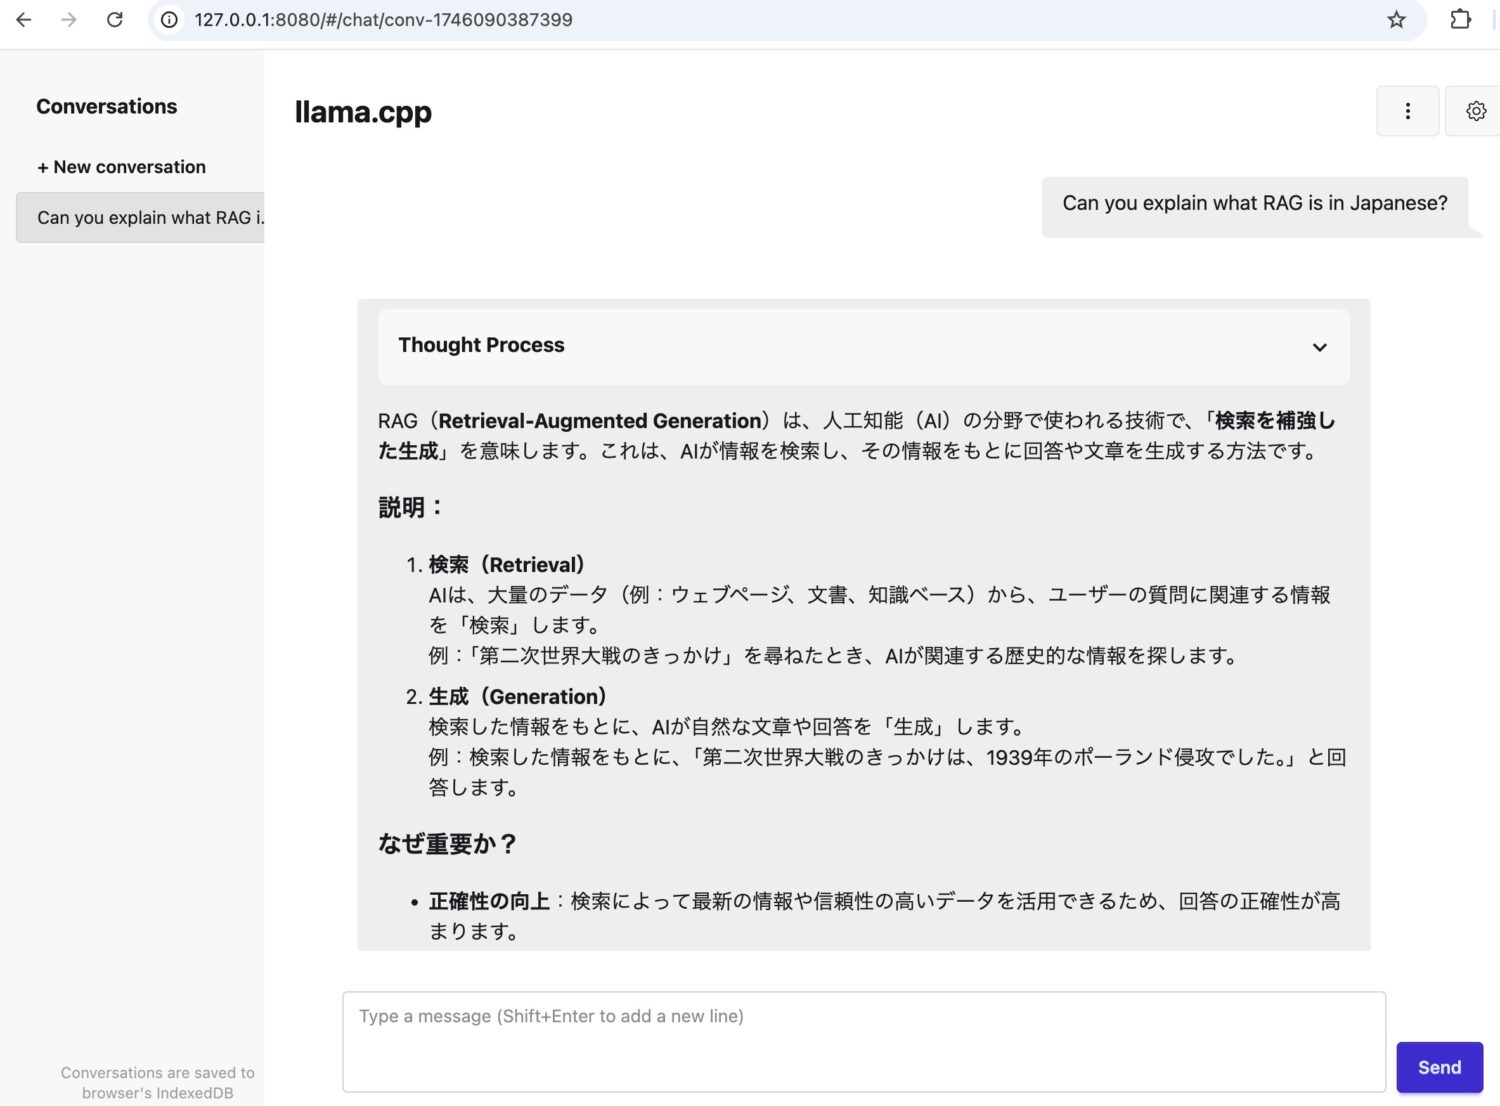Viewport: 1500px width, 1106px height.
Task: Click the なぜ重要か？ heading
Action: pos(447,844)
